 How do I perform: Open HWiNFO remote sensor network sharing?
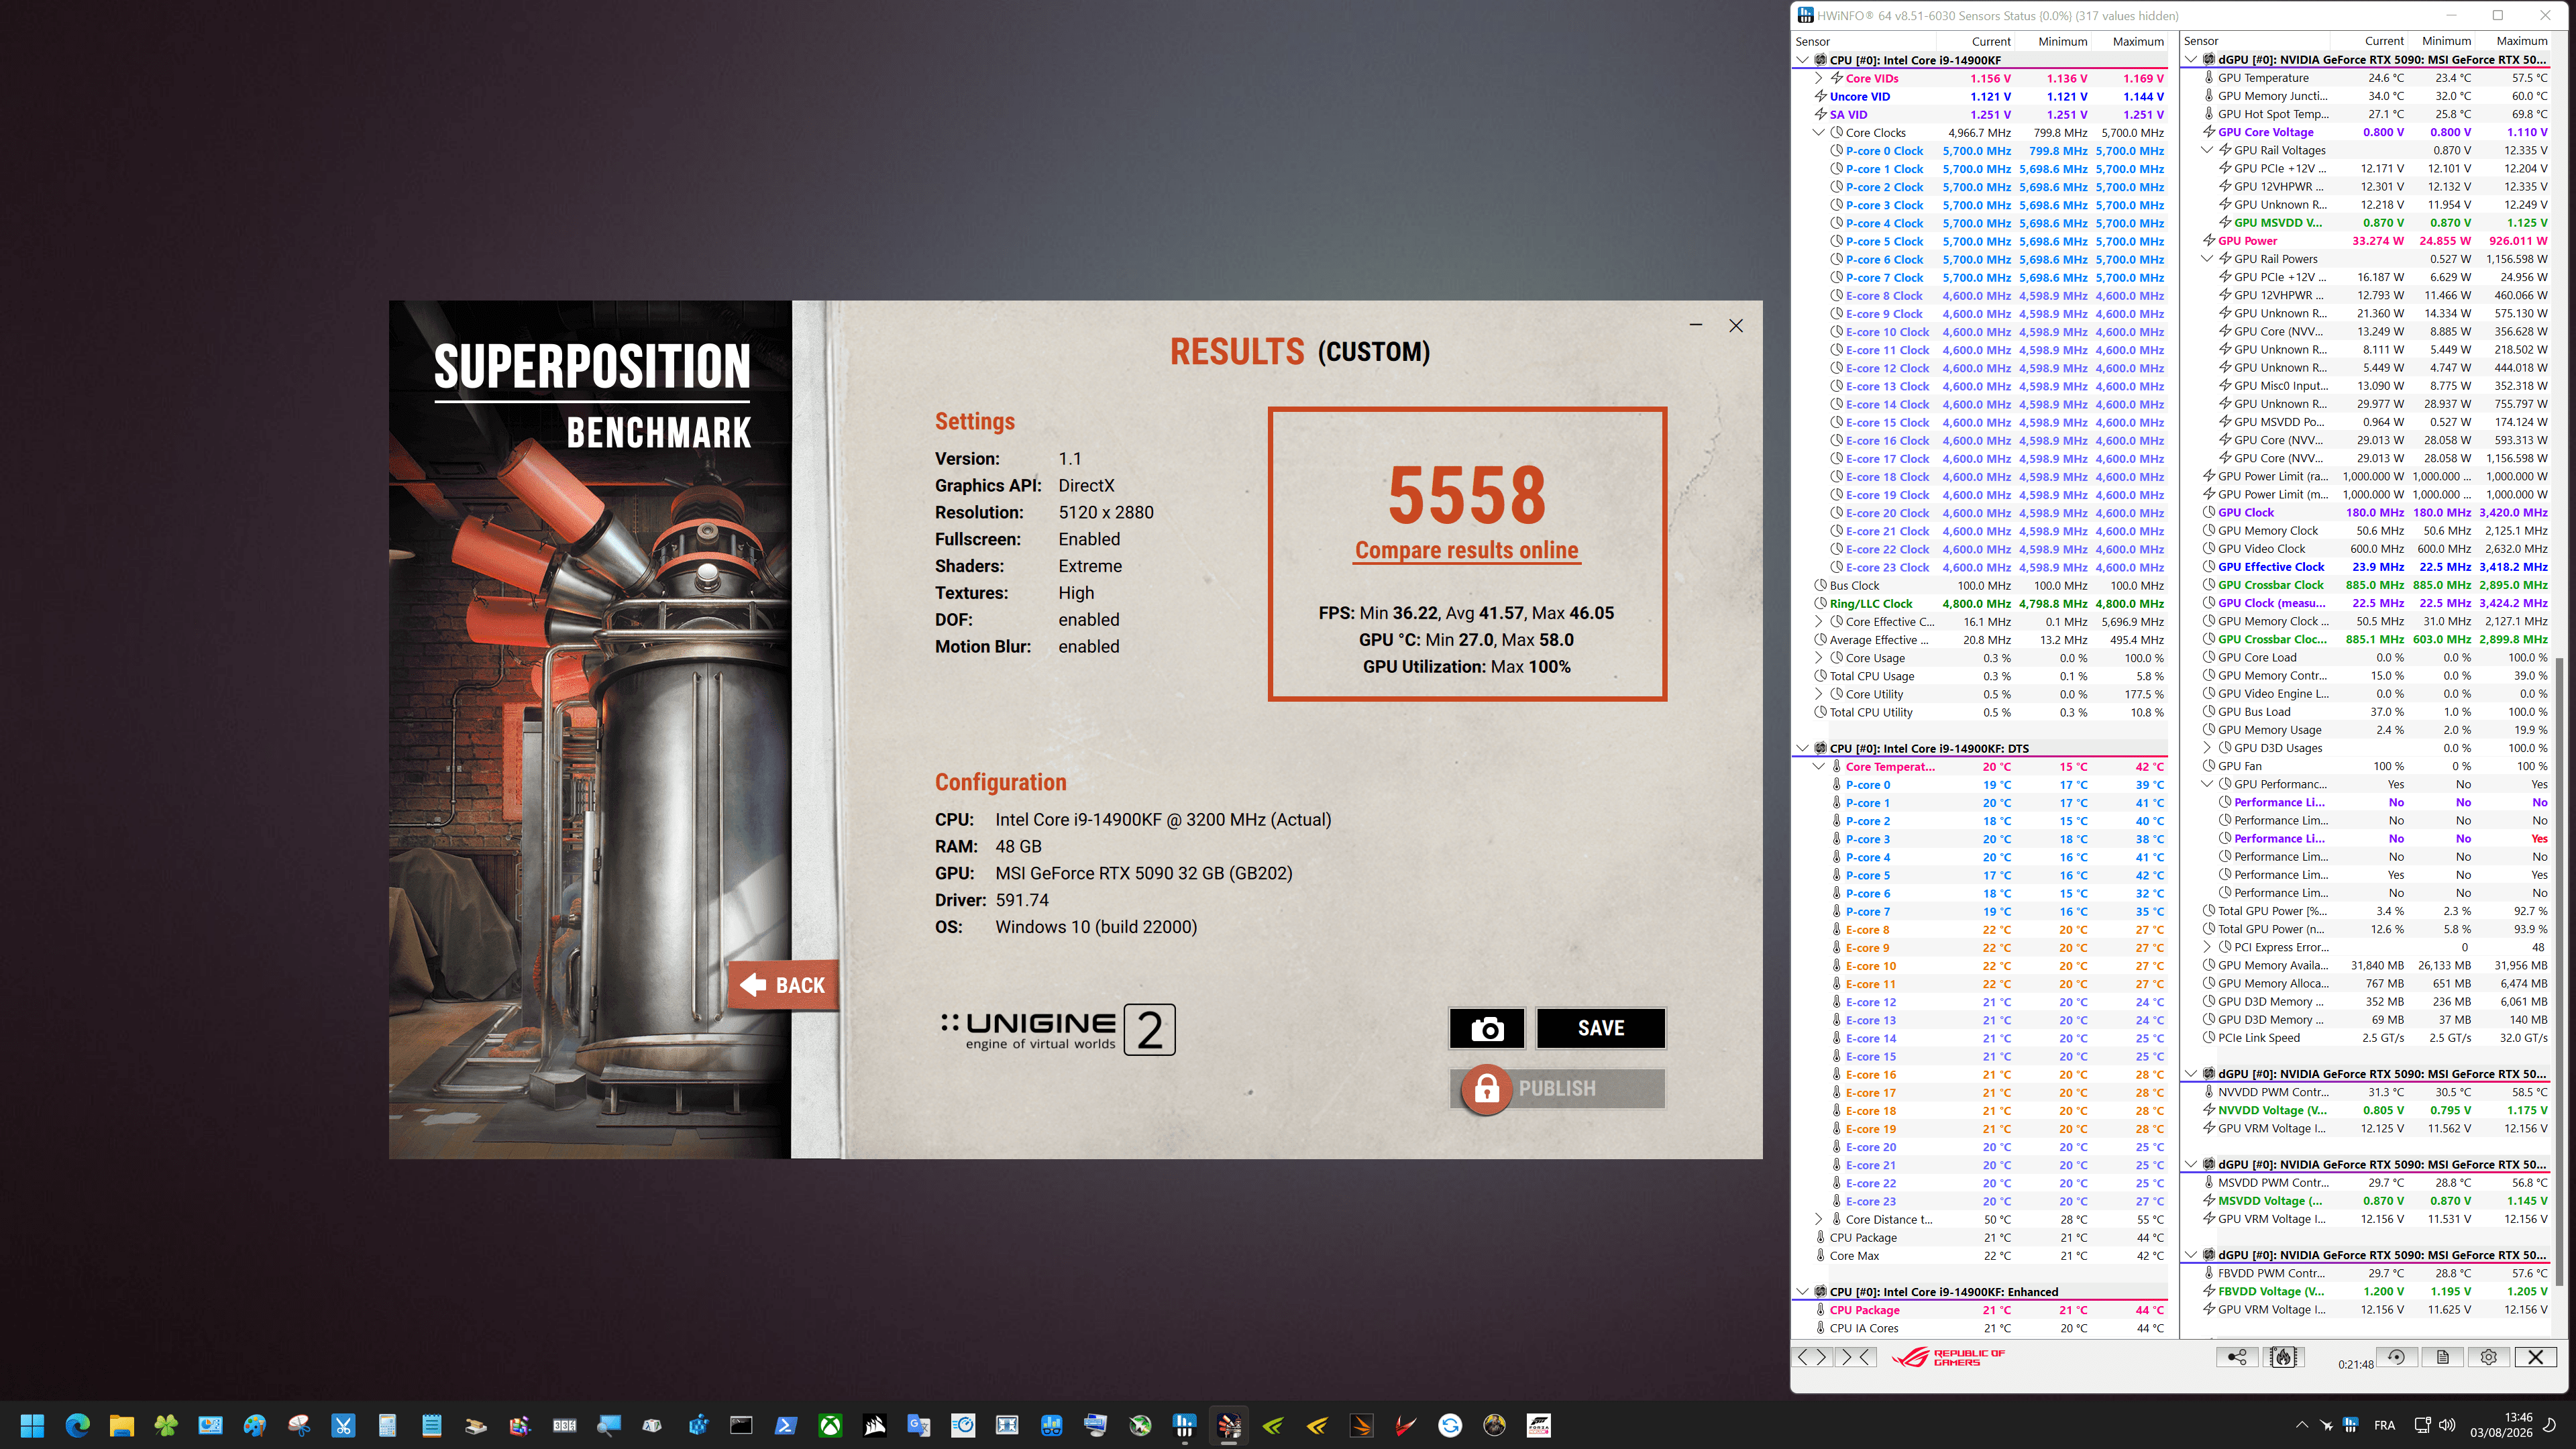(x=2237, y=1357)
